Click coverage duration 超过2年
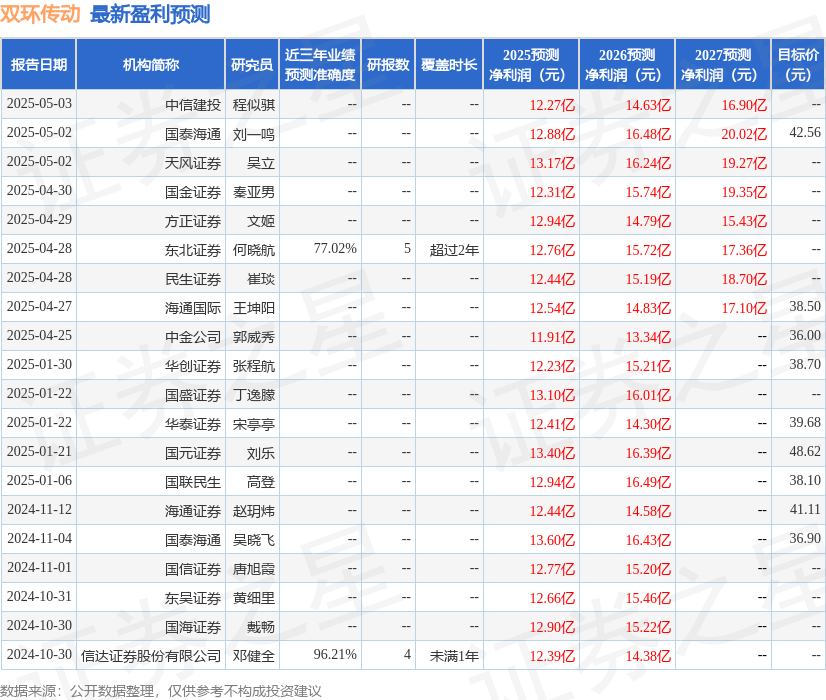 (x=454, y=250)
